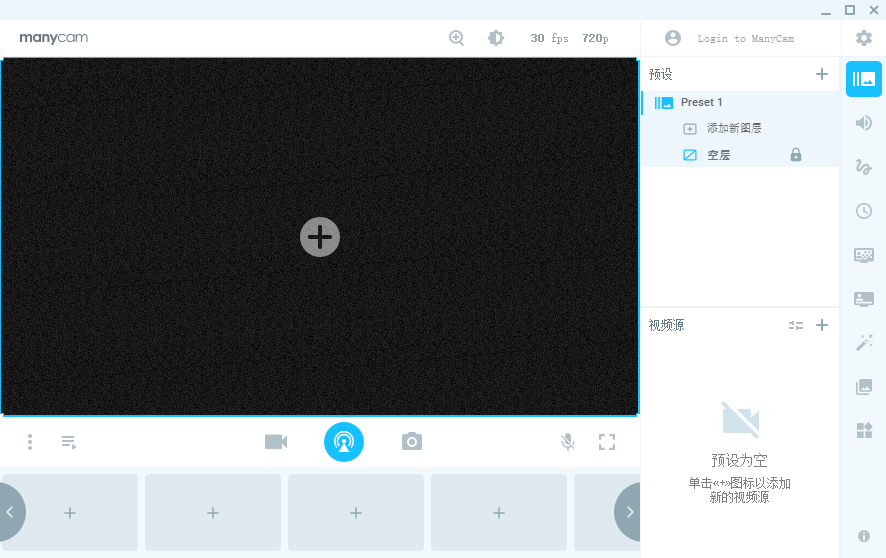
Task: Open the playlist icon below the preview
Action: tap(69, 442)
